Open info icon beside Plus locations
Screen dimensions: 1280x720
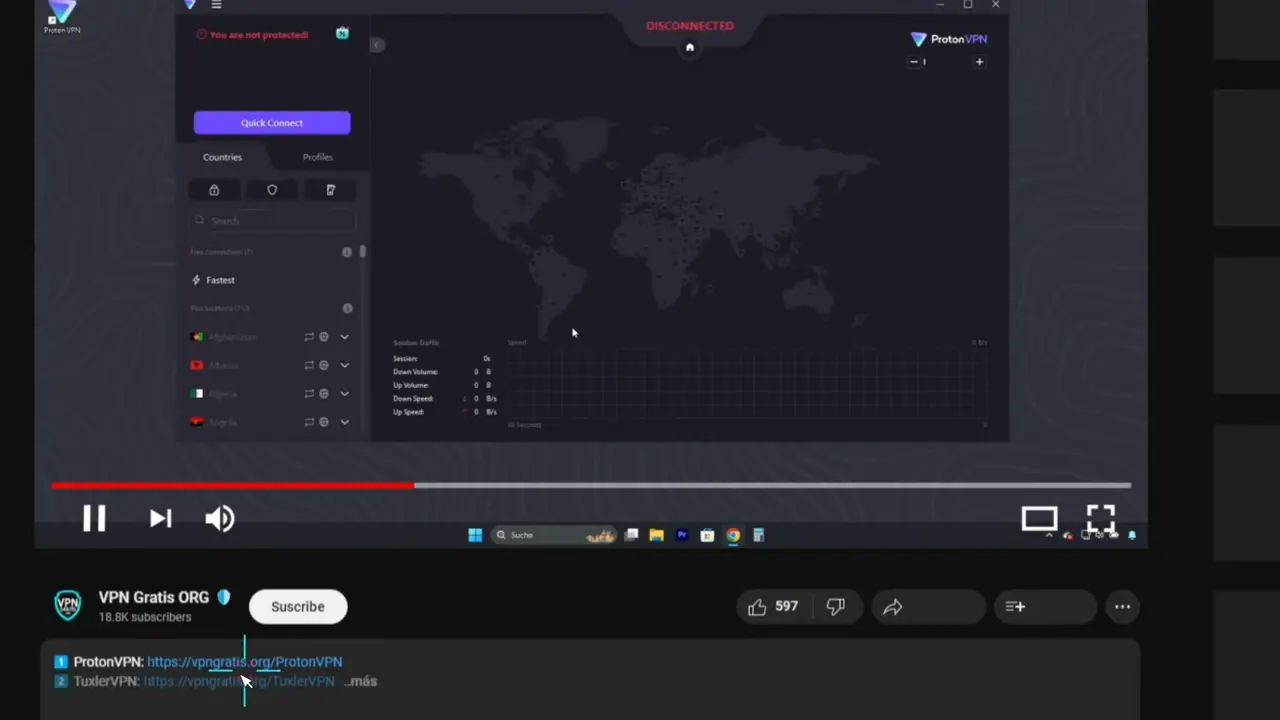coord(347,308)
